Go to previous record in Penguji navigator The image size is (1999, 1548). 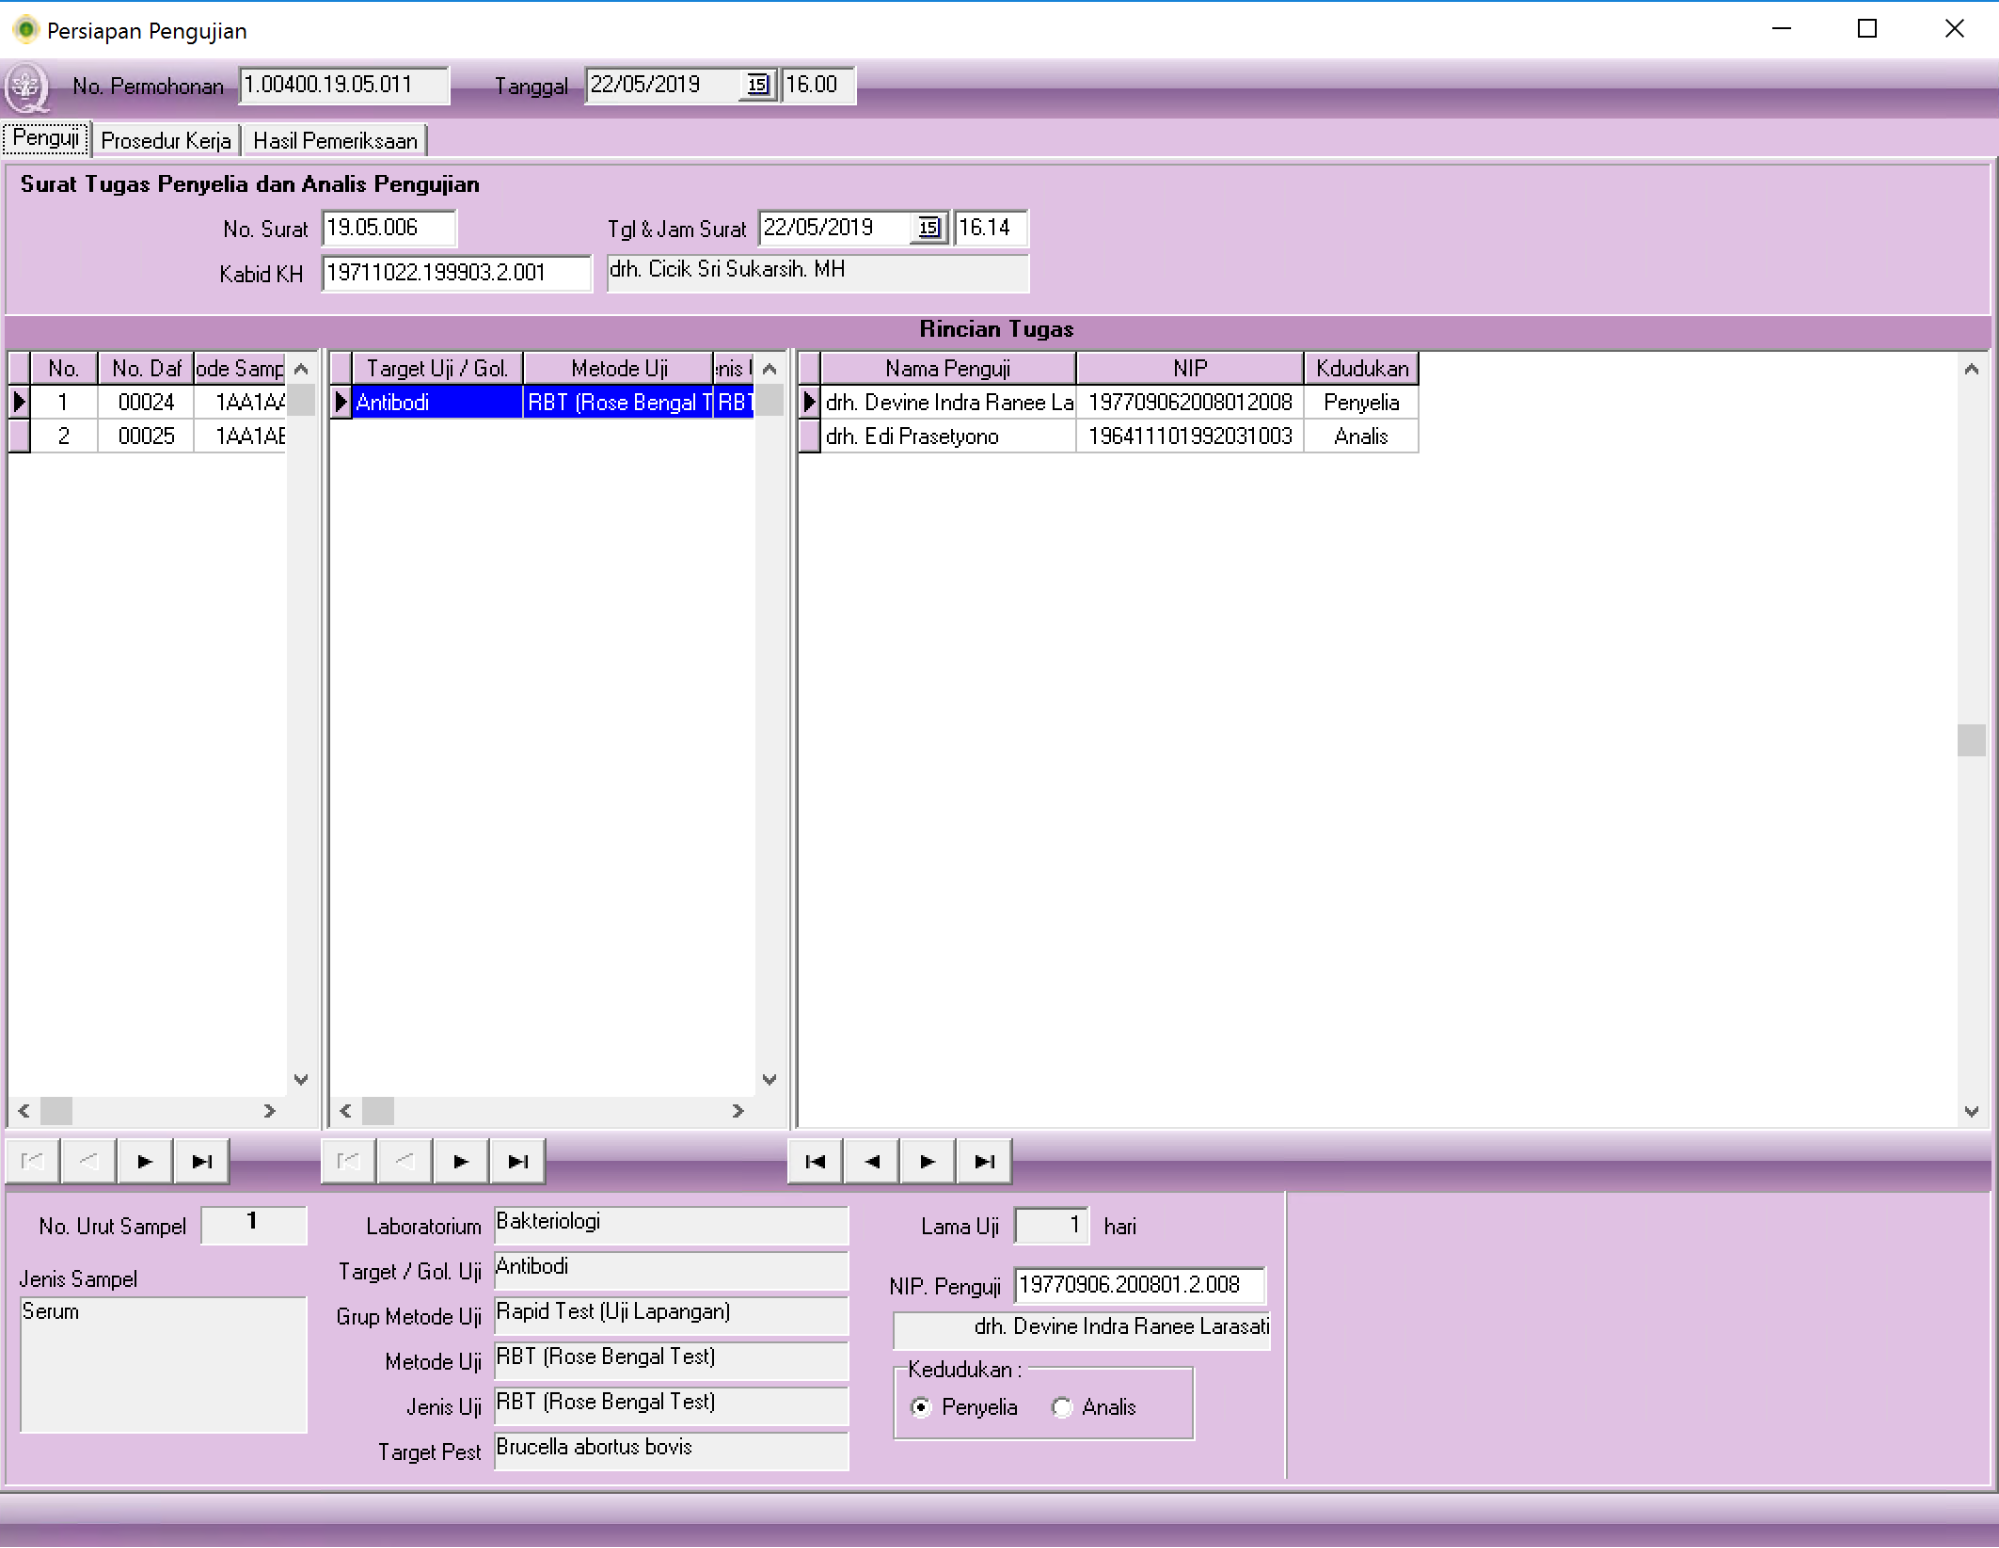point(872,1161)
